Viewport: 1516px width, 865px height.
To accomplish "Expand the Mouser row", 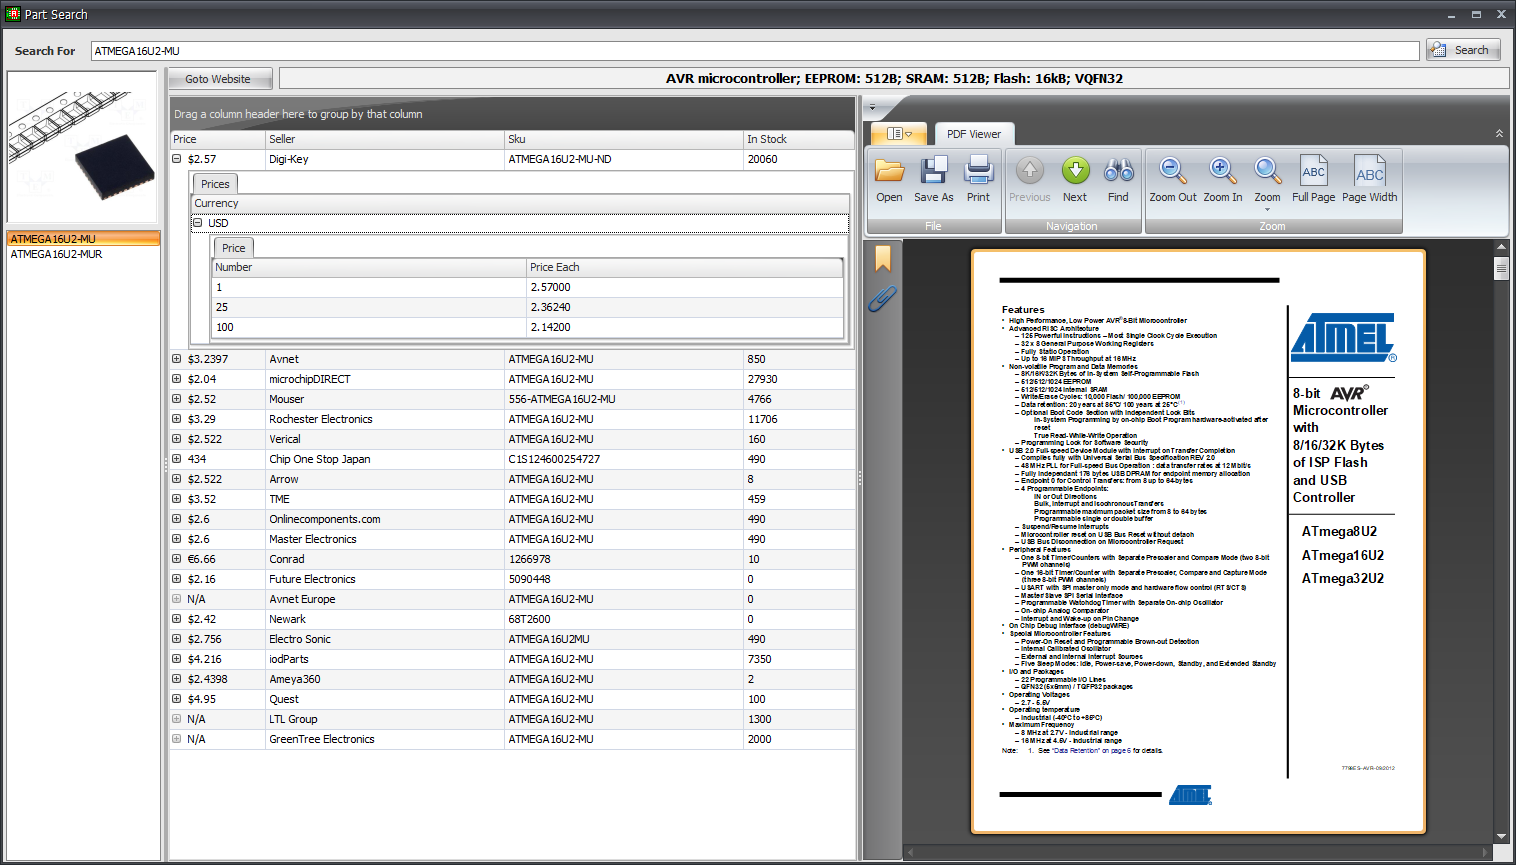I will [176, 399].
